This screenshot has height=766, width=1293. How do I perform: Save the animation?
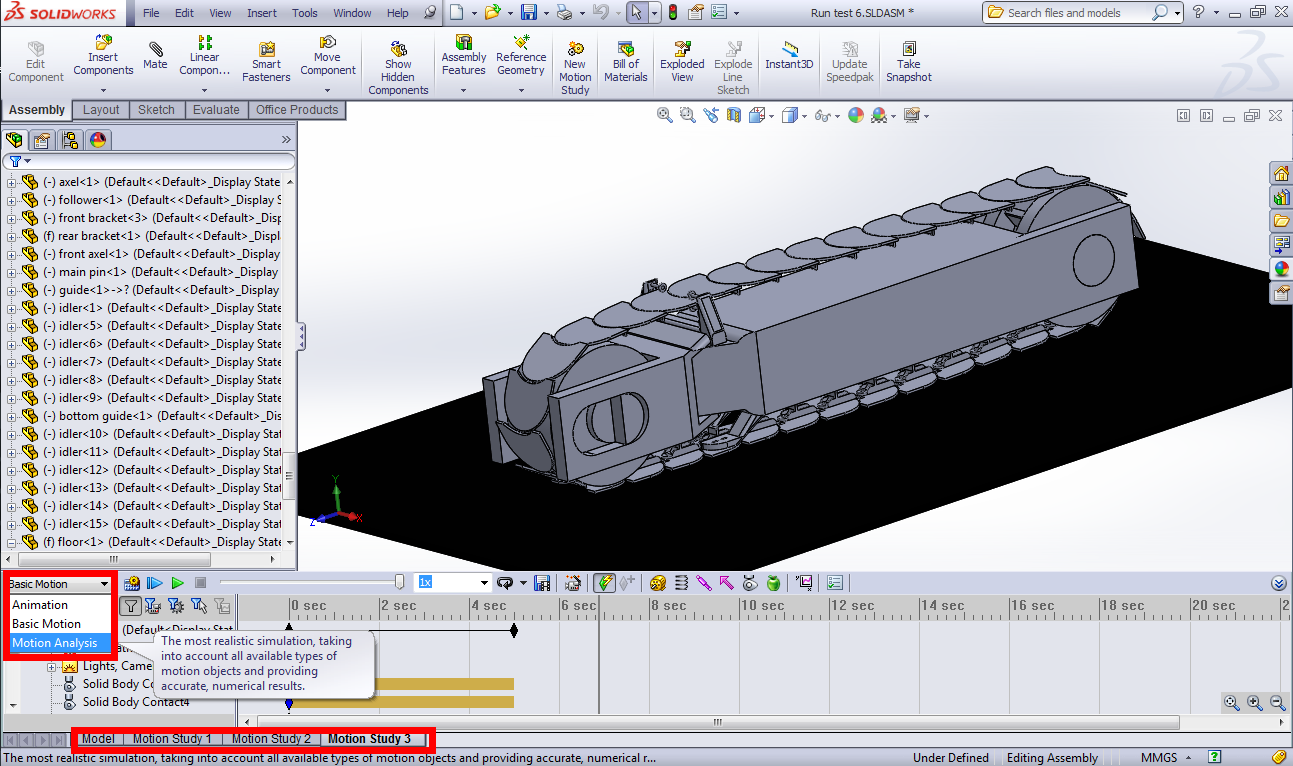[x=543, y=583]
